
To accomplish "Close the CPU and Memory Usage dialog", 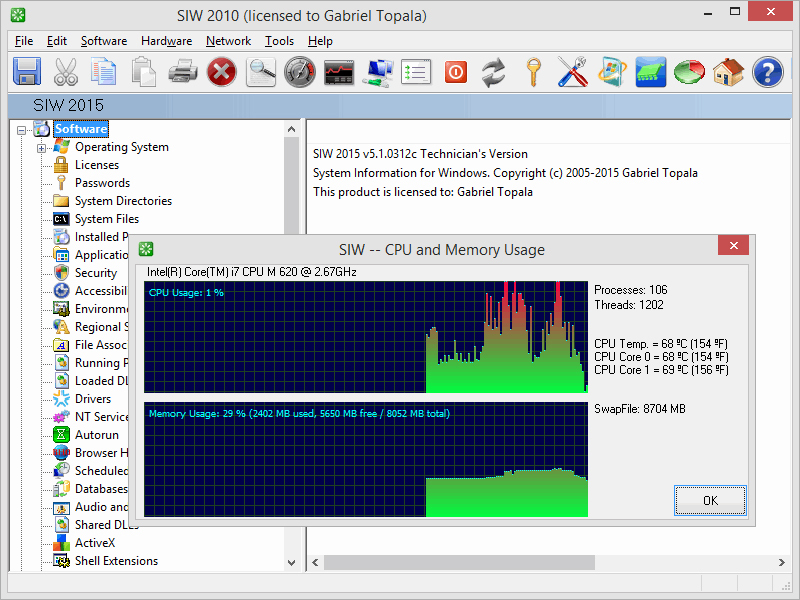I will tap(733, 245).
